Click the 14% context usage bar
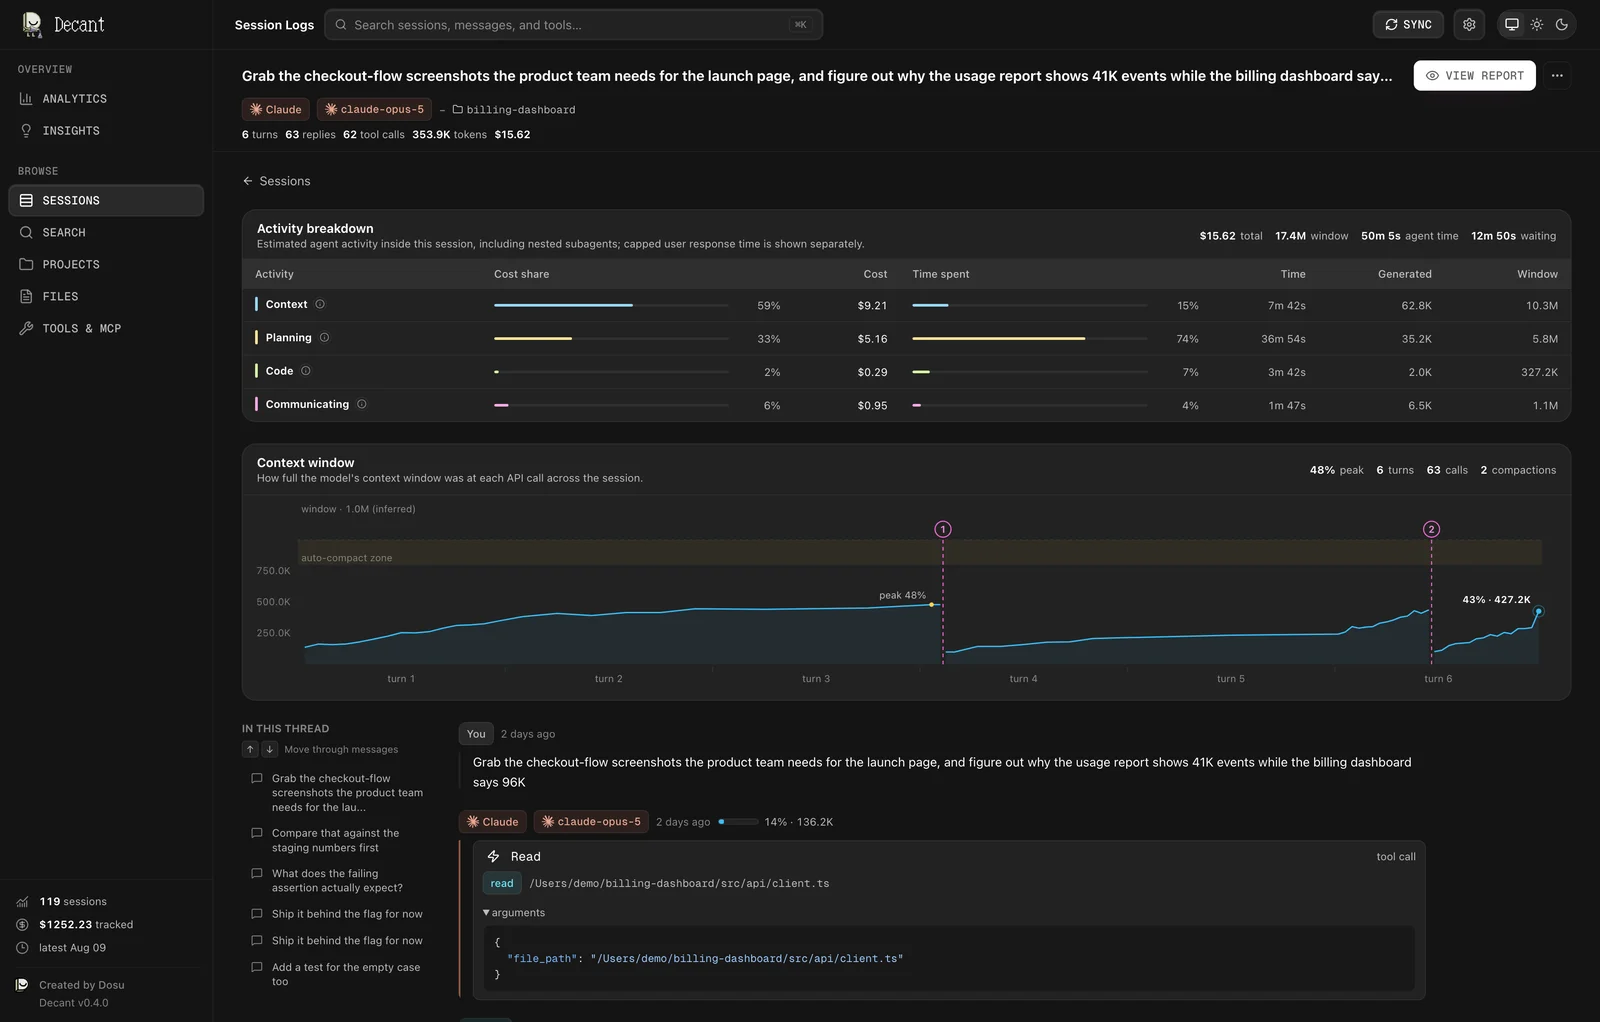Image resolution: width=1600 pixels, height=1022 pixels. [738, 822]
